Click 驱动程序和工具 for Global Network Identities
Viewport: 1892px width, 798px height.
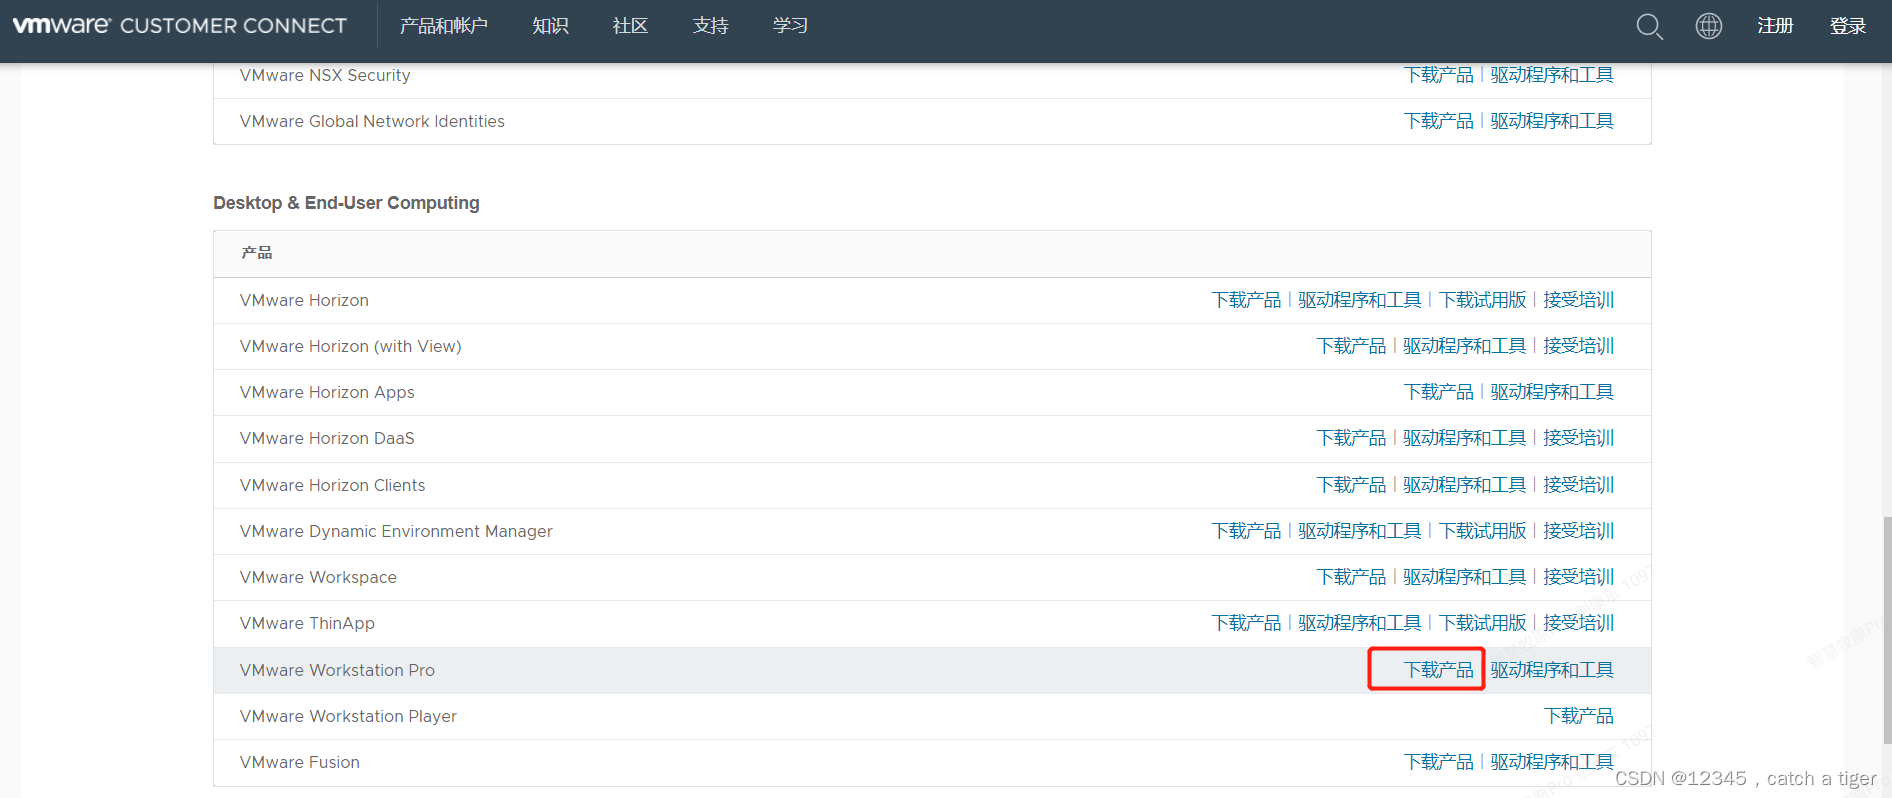(1552, 121)
